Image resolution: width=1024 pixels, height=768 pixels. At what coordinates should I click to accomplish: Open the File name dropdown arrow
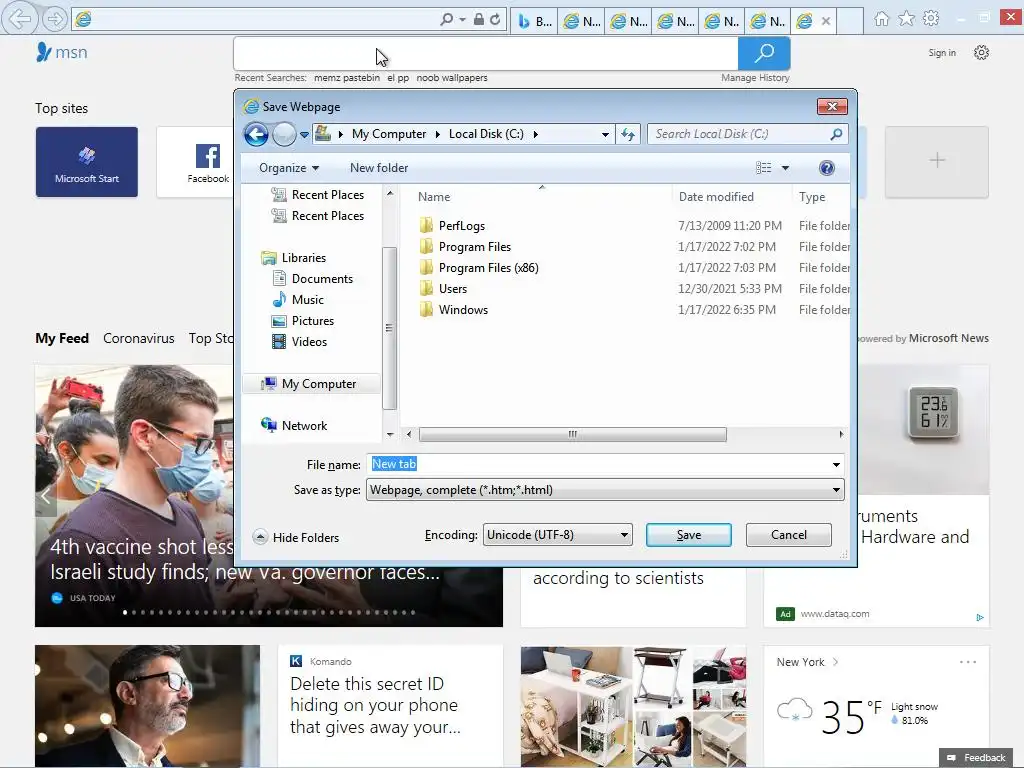(x=836, y=464)
